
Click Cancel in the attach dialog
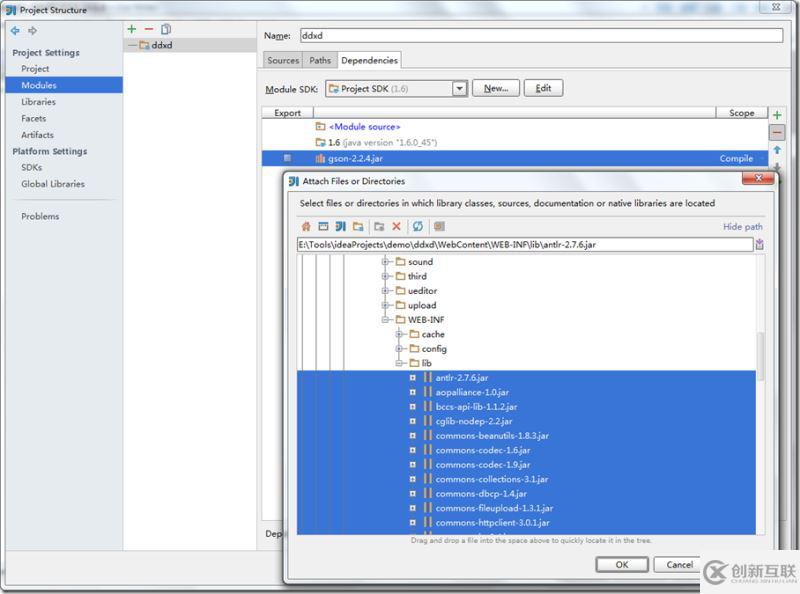coord(680,564)
